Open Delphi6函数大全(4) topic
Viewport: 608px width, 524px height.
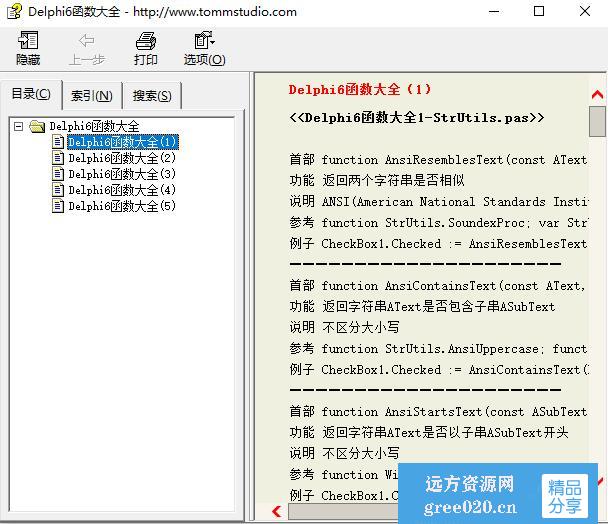(122, 190)
